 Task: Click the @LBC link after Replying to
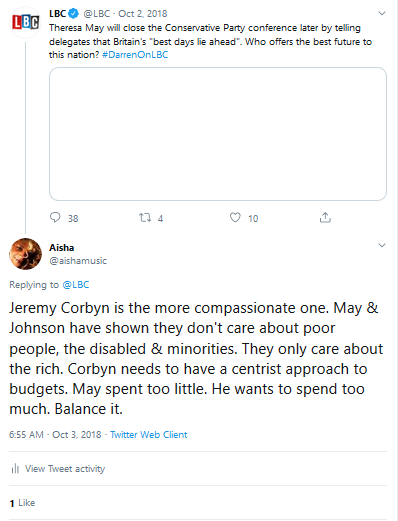click(76, 285)
